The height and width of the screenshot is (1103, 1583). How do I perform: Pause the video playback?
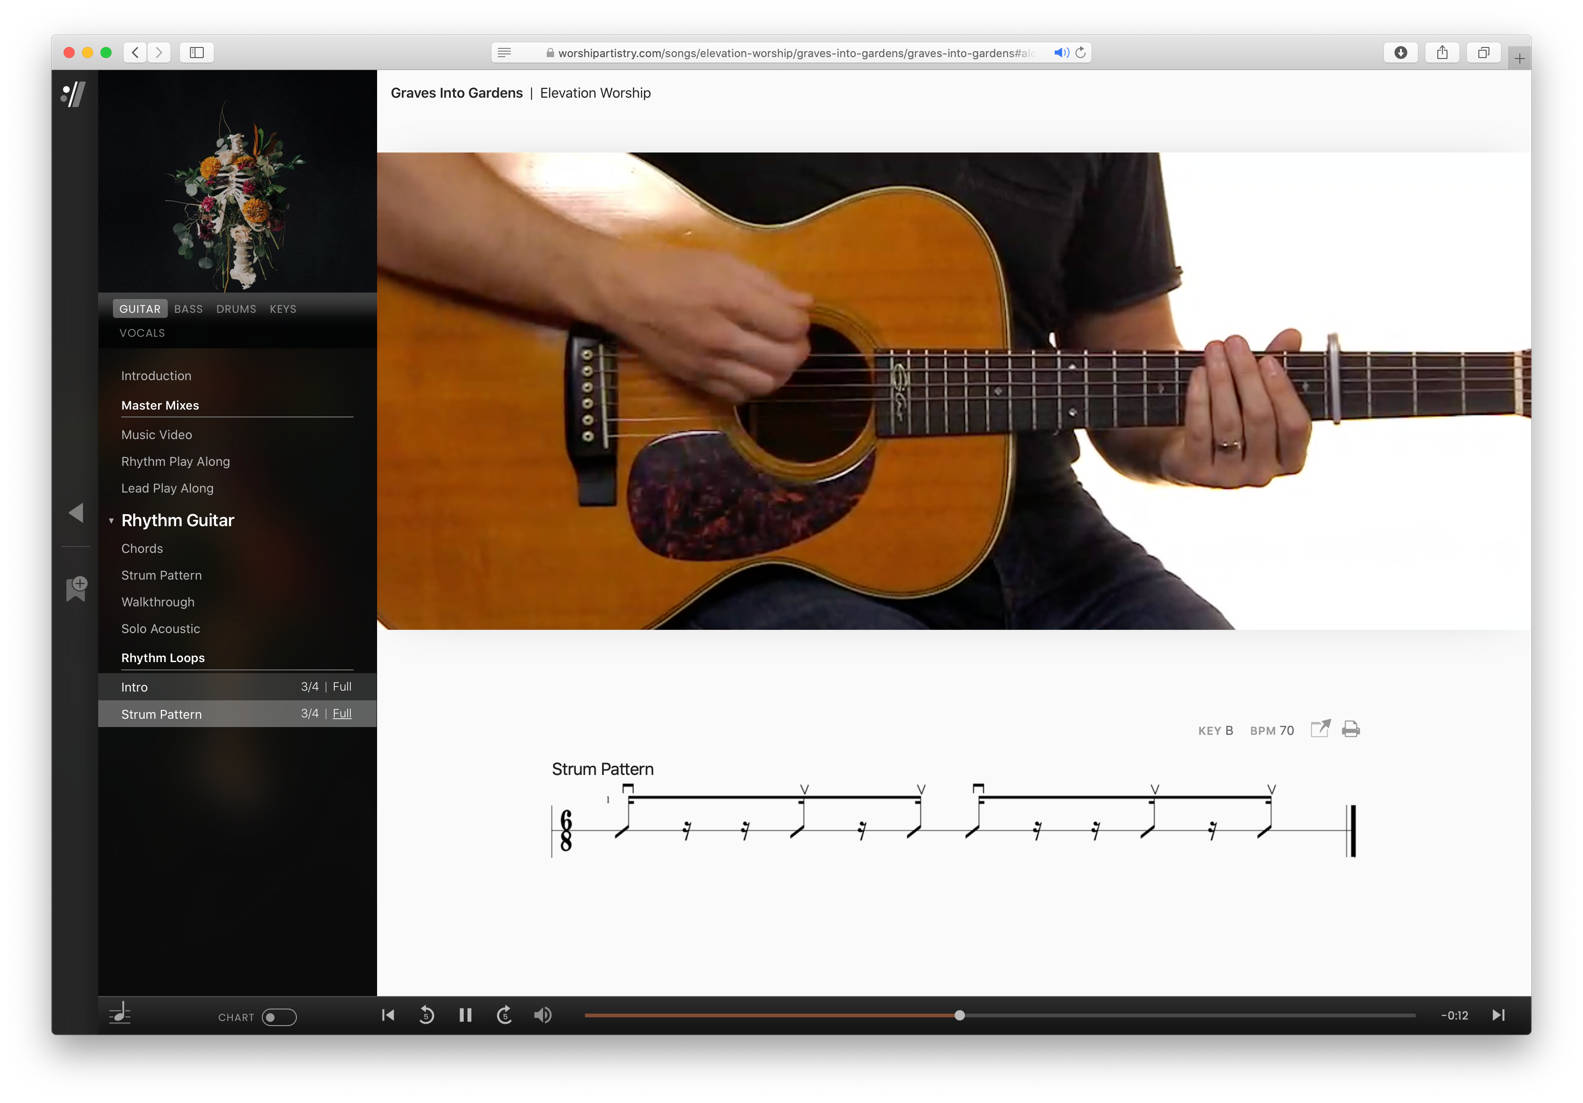pyautogui.click(x=465, y=1015)
